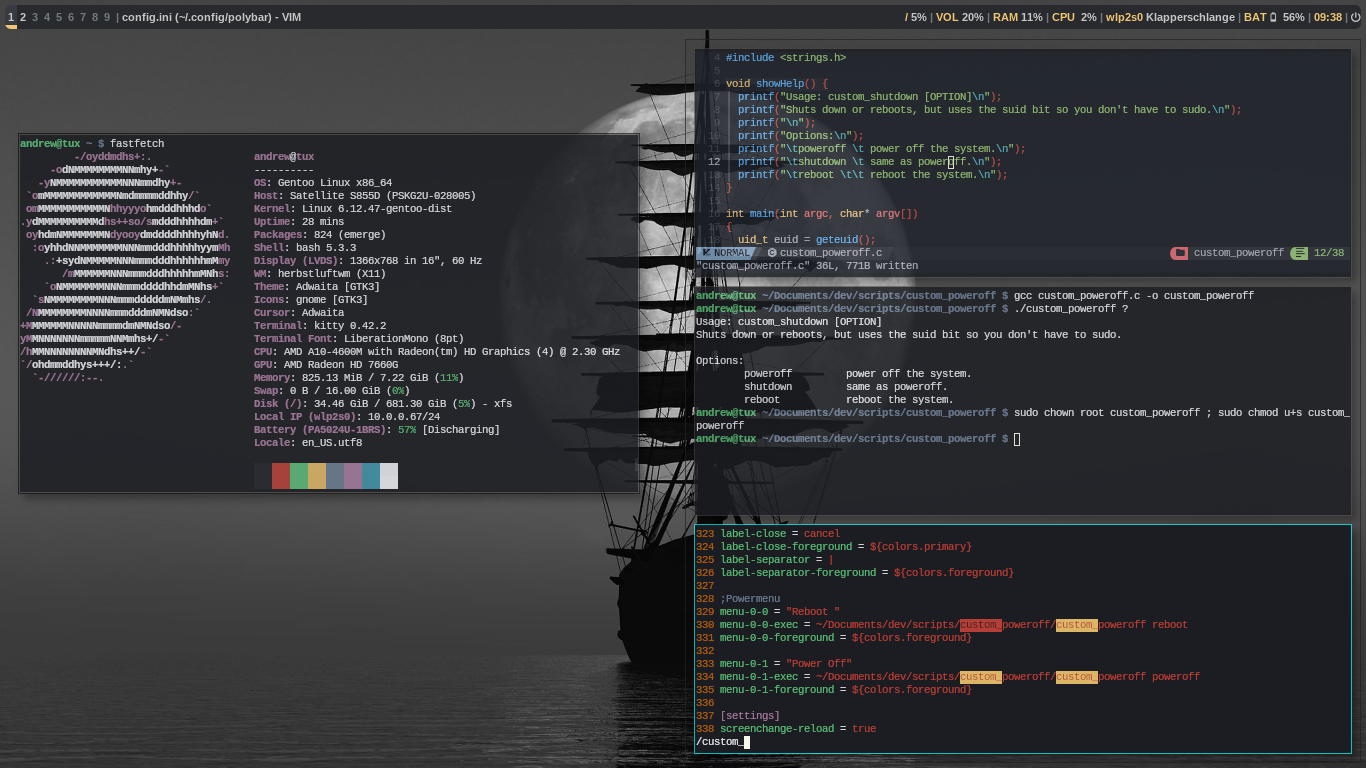1366x768 pixels.
Task: Click the C filetype icon in Vim statusline
Action: click(x=771, y=253)
